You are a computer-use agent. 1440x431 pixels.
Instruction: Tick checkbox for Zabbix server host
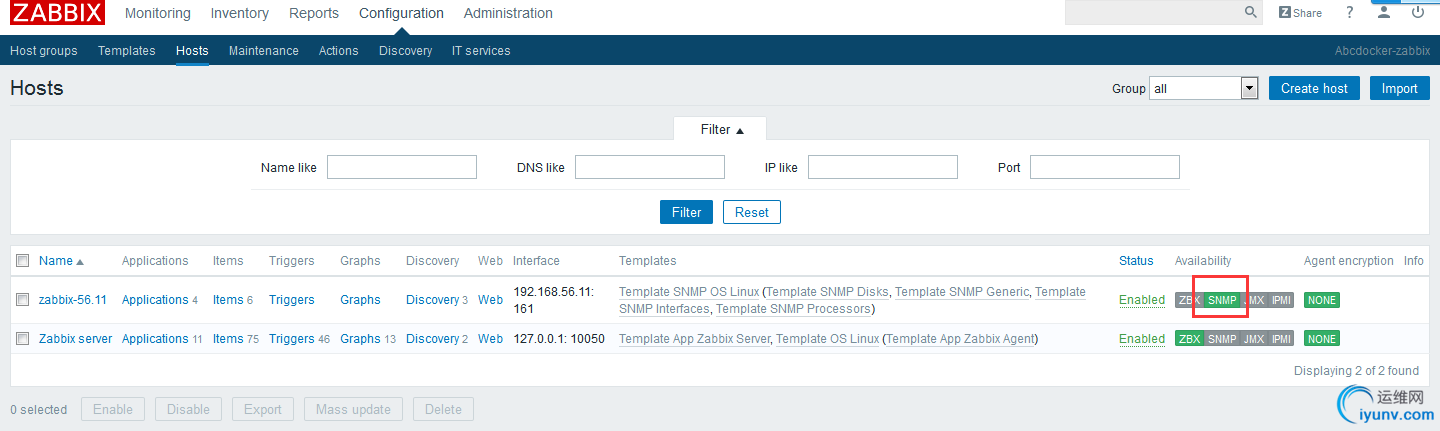(23, 339)
